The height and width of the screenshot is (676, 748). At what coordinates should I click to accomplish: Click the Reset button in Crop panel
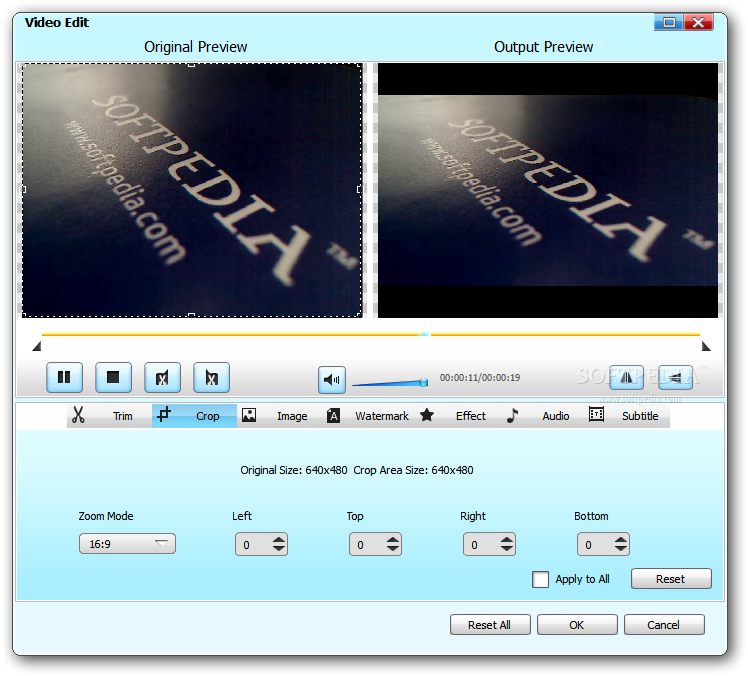[x=671, y=579]
